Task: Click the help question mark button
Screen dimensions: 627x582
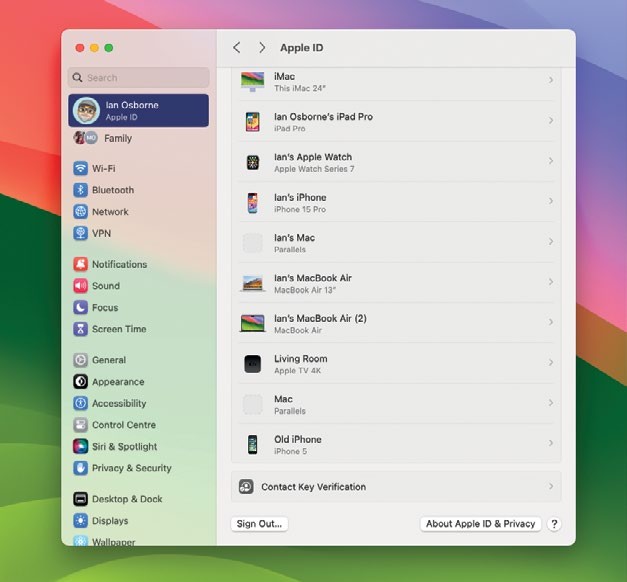Action: [554, 524]
